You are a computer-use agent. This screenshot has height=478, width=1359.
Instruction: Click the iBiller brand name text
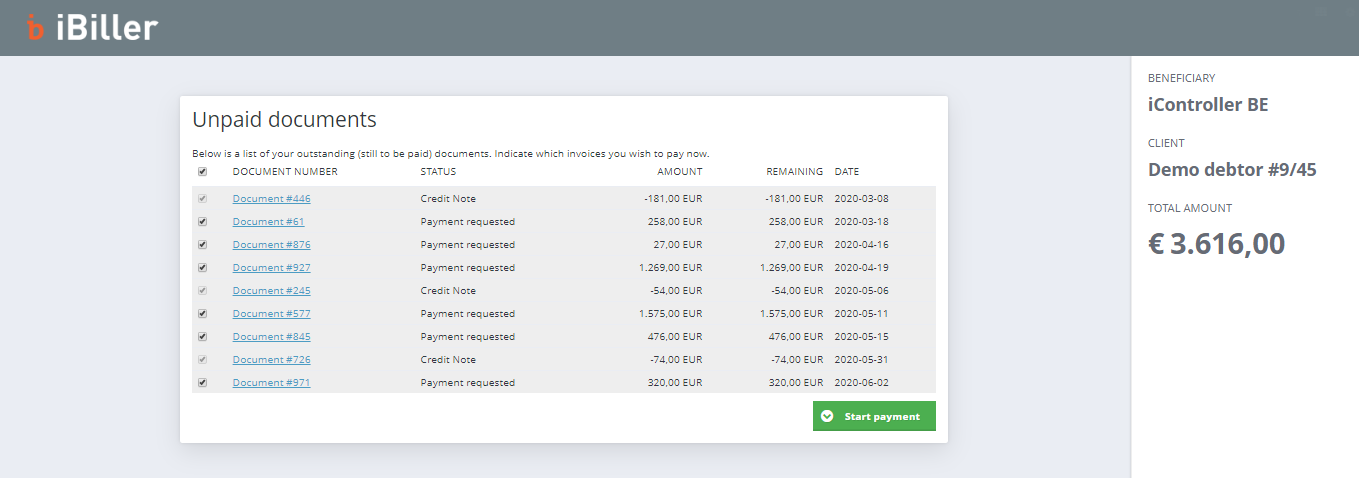point(107,28)
